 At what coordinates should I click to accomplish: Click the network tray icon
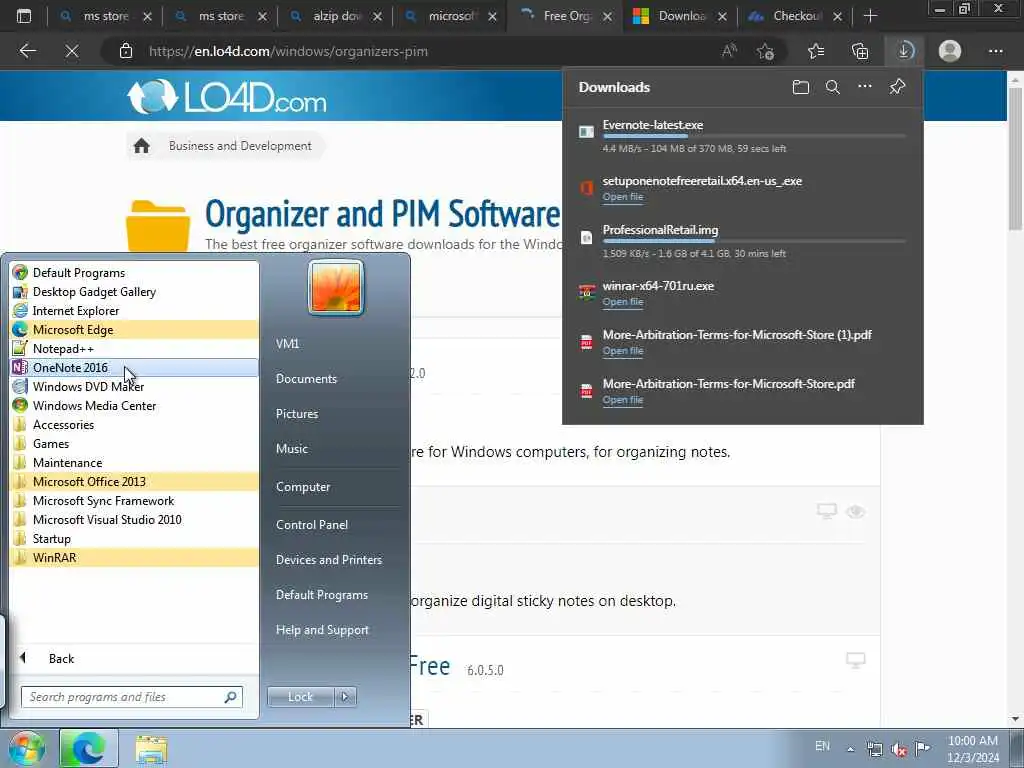pos(874,749)
